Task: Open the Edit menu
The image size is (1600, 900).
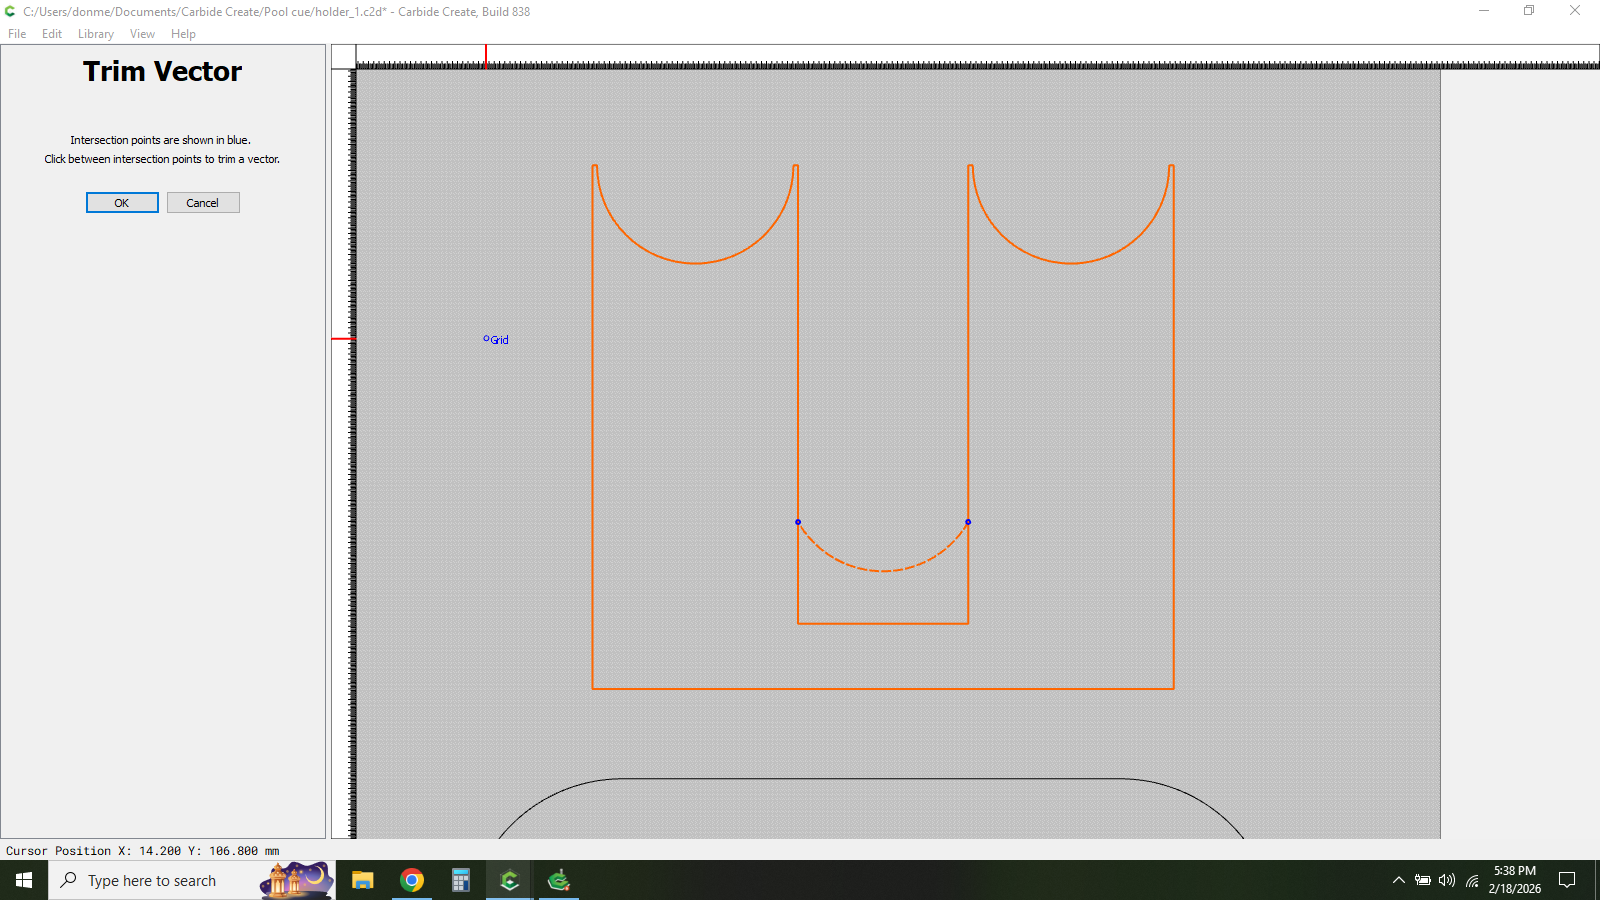Action: pos(52,34)
